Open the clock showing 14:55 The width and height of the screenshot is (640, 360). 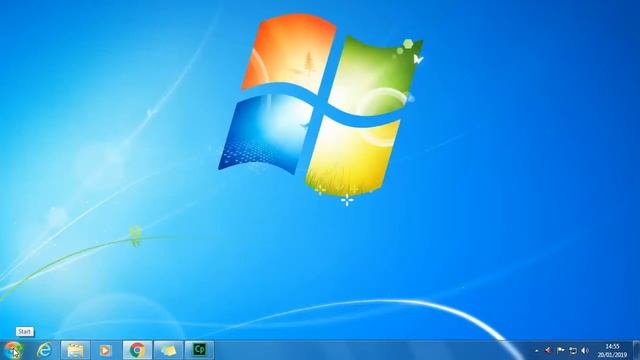[x=612, y=351]
